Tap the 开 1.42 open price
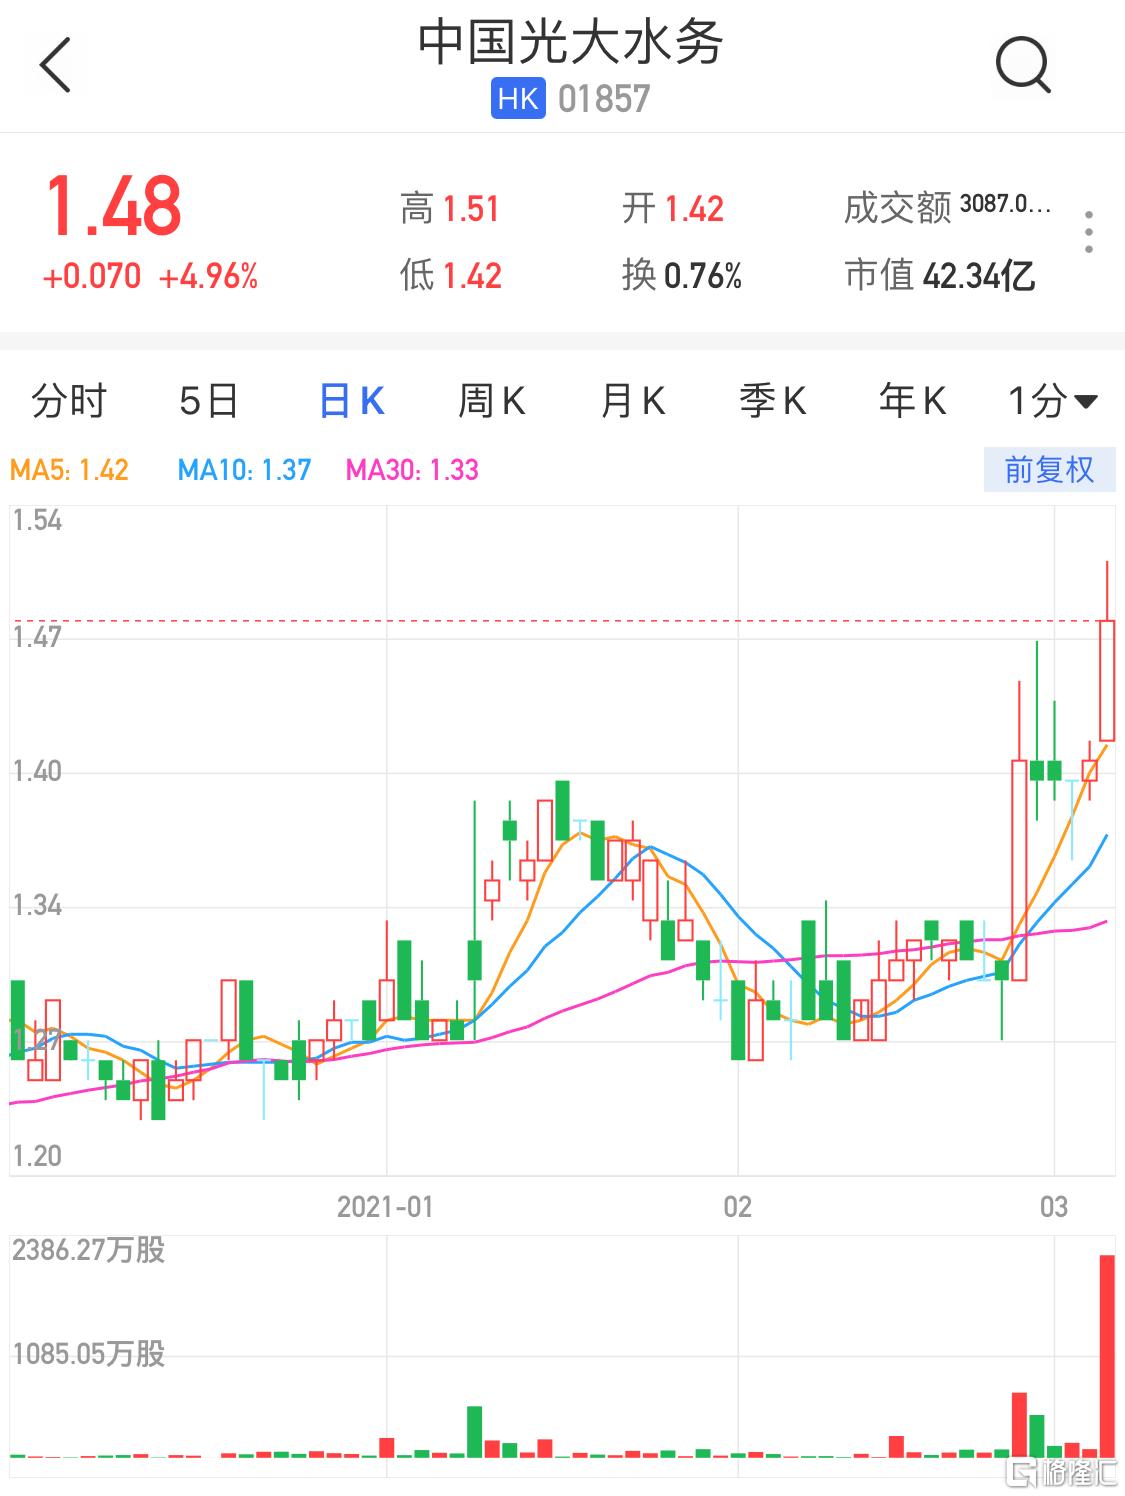Viewport: 1125px width, 1496px height. 673,209
